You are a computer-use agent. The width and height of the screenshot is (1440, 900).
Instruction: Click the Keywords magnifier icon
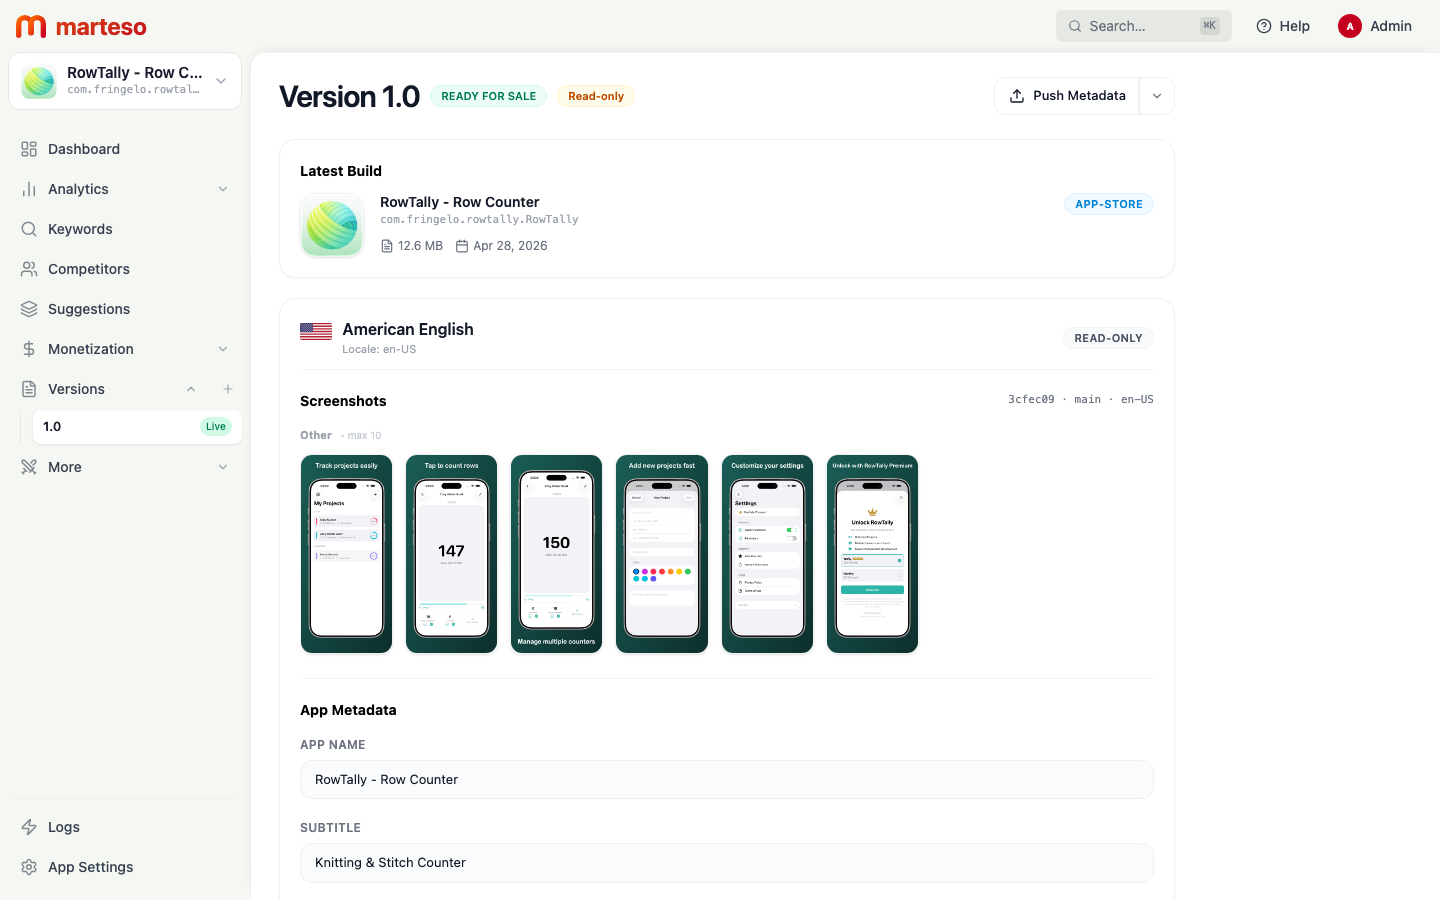point(29,229)
